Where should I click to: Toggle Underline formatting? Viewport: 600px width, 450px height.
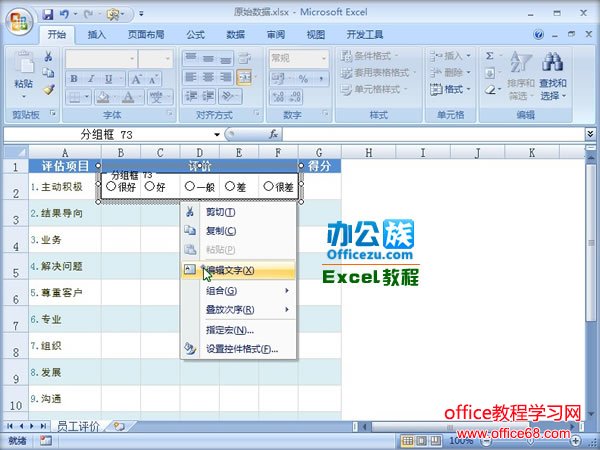[108, 79]
